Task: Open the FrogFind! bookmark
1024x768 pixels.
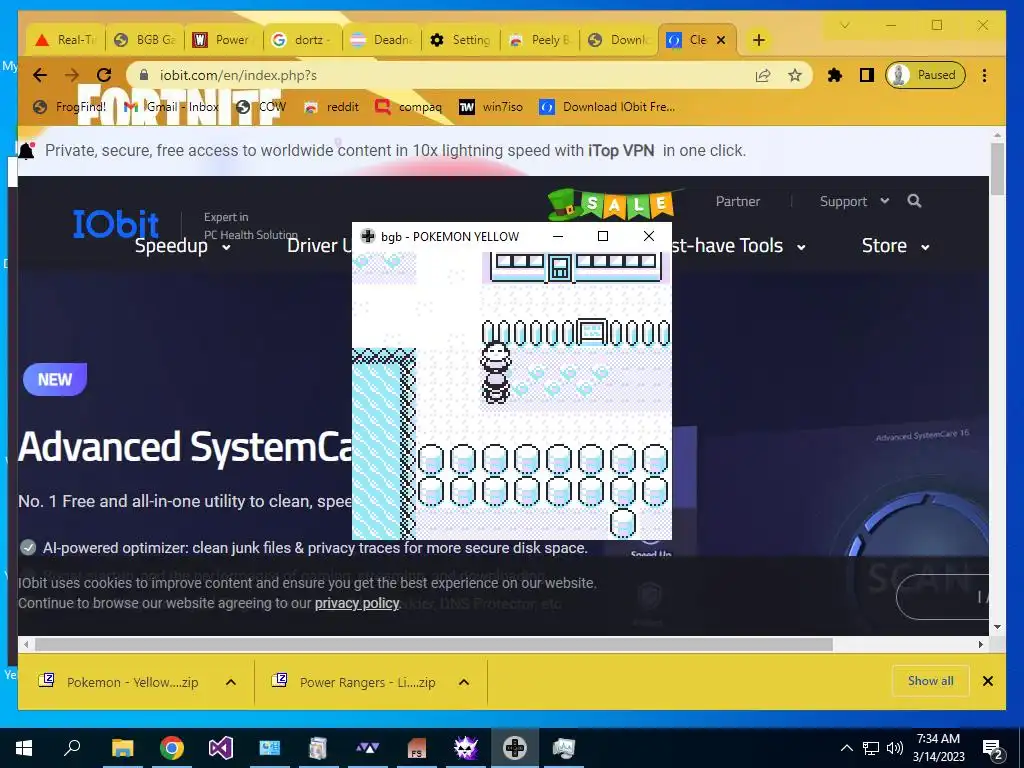Action: pos(70,106)
